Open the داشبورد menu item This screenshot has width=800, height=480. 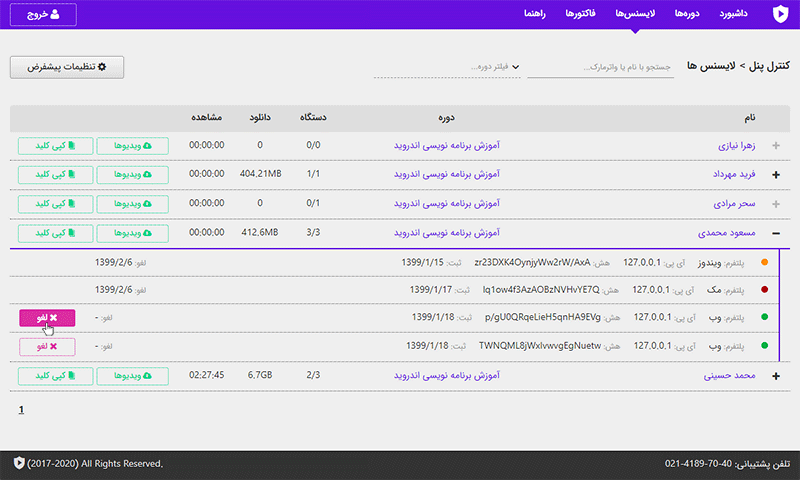[733, 14]
